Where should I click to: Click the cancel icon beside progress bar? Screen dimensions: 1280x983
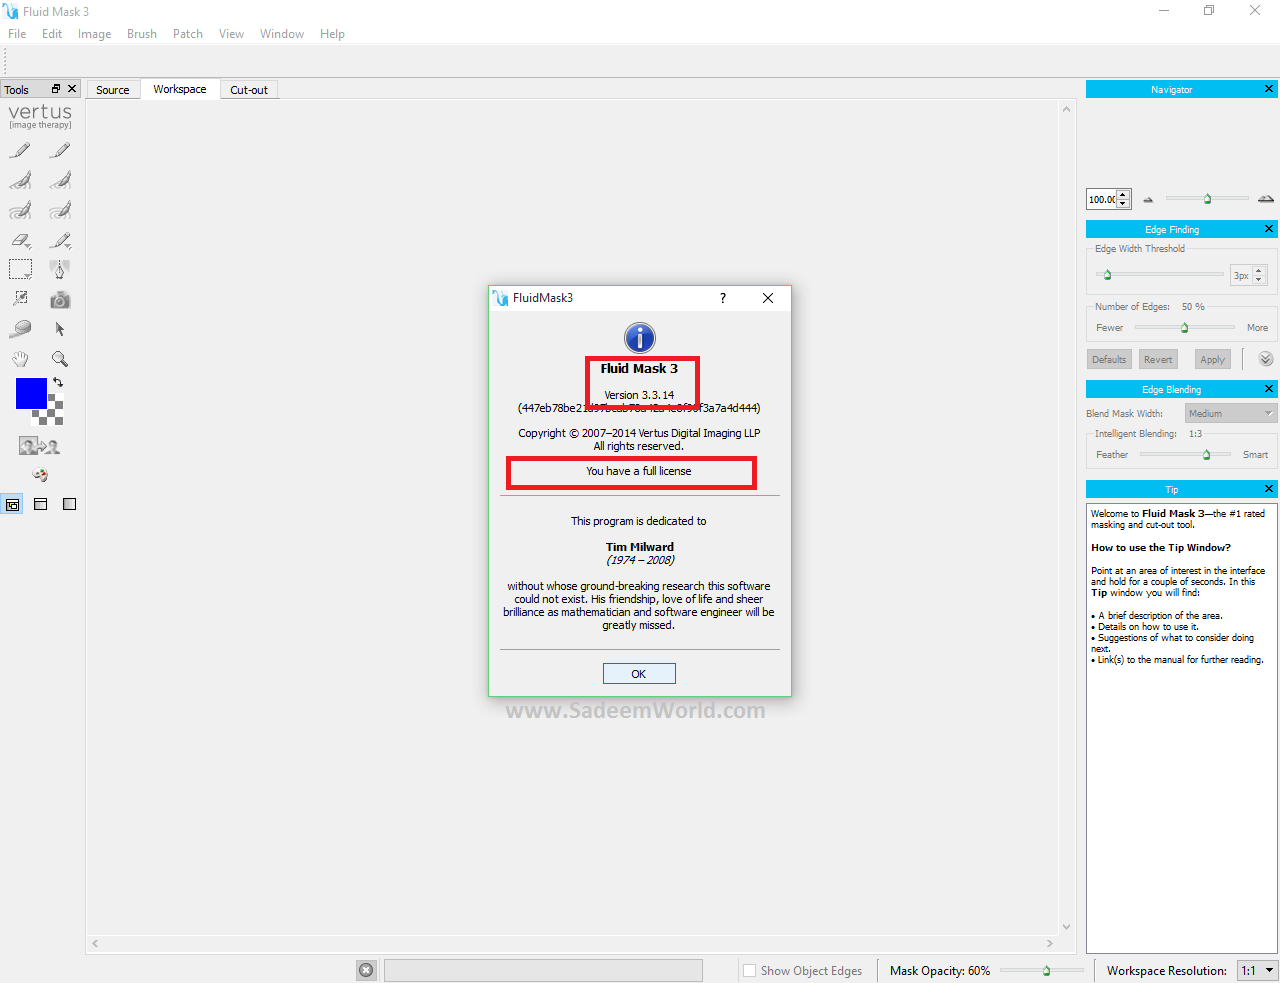(x=366, y=970)
